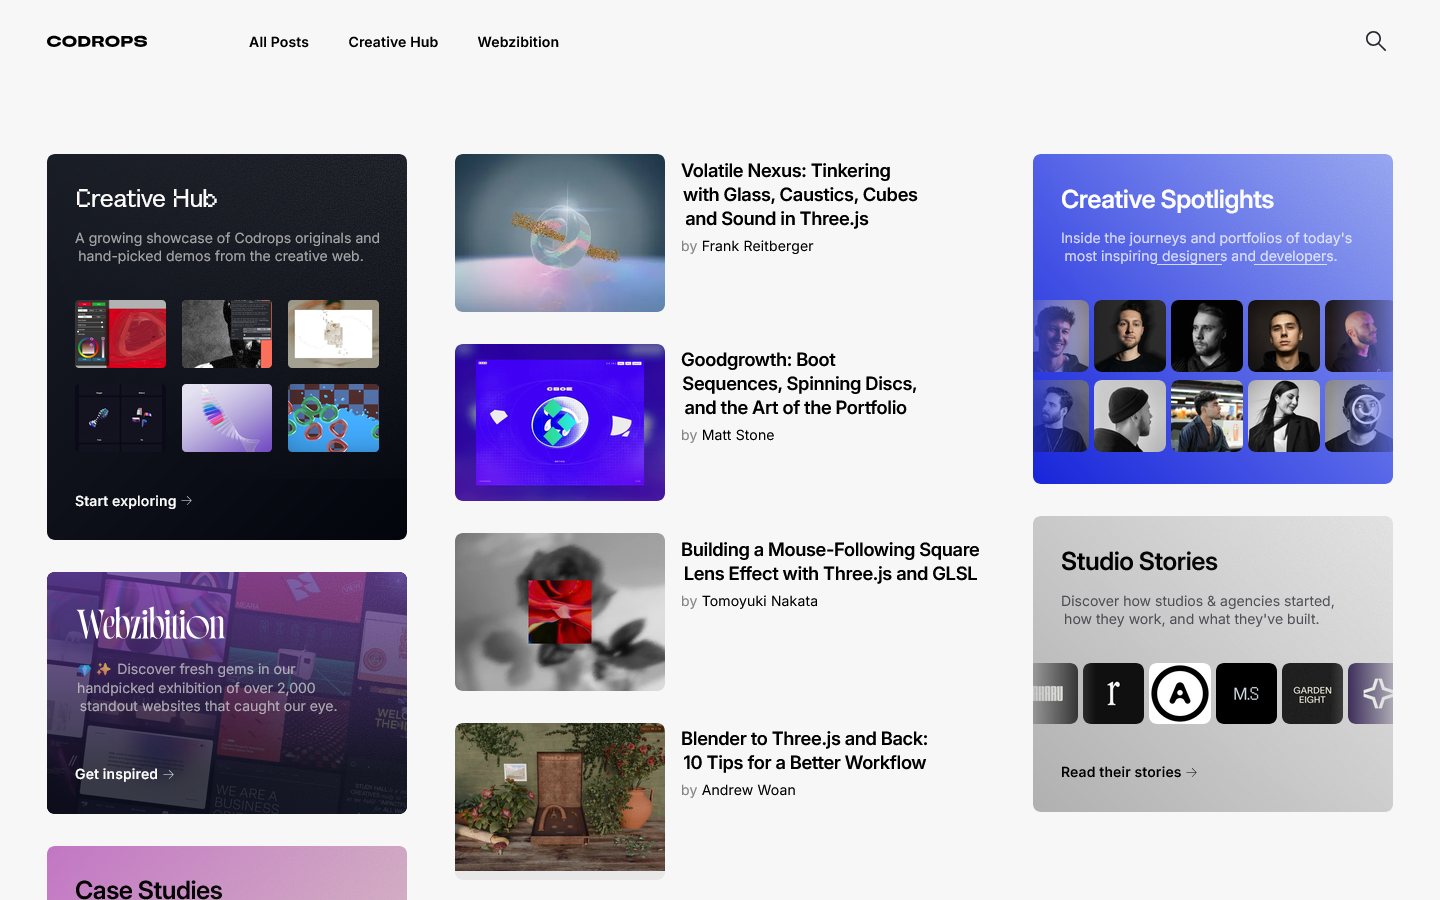Click the four-point star studio logo
This screenshot has width=1440, height=900.
click(x=1371, y=693)
